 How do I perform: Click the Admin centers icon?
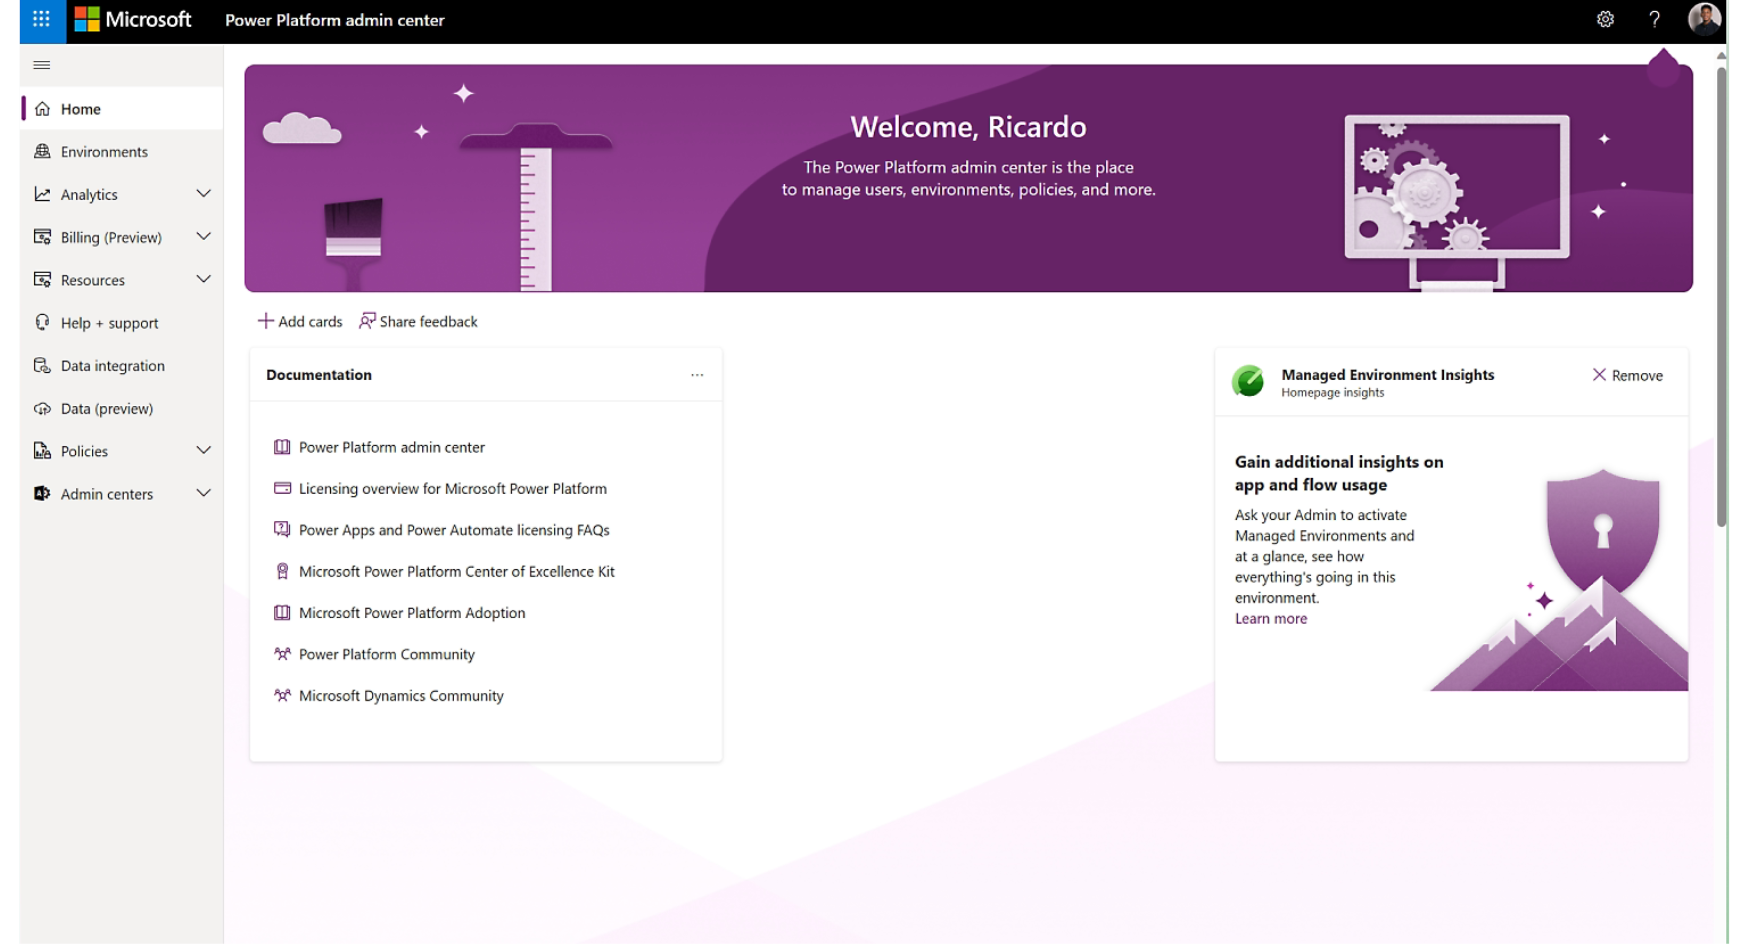click(x=42, y=493)
